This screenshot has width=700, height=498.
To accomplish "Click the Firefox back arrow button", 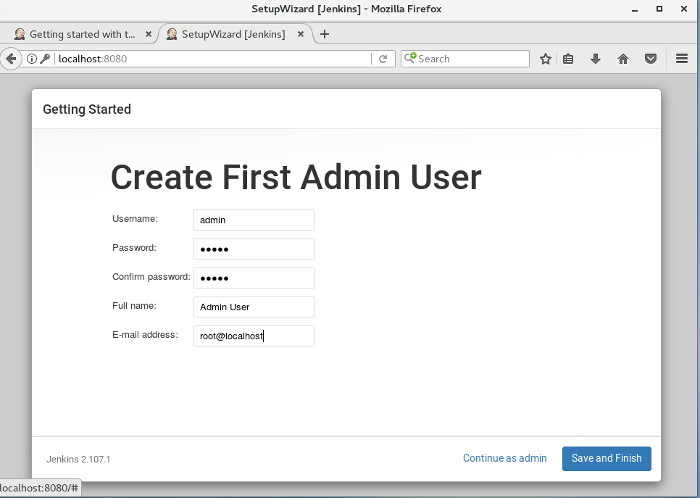I will pos(11,59).
